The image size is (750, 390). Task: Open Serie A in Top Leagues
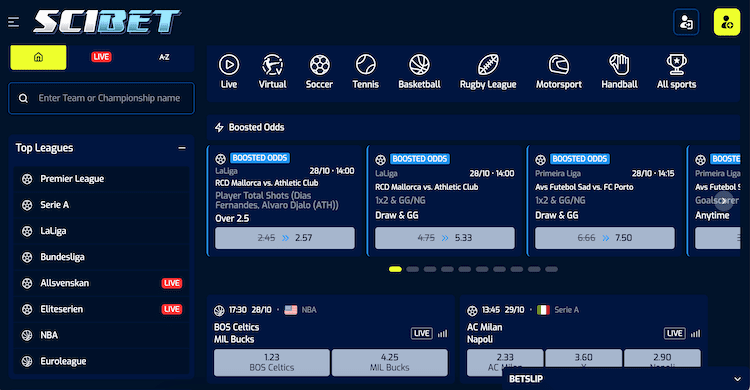coord(101,205)
